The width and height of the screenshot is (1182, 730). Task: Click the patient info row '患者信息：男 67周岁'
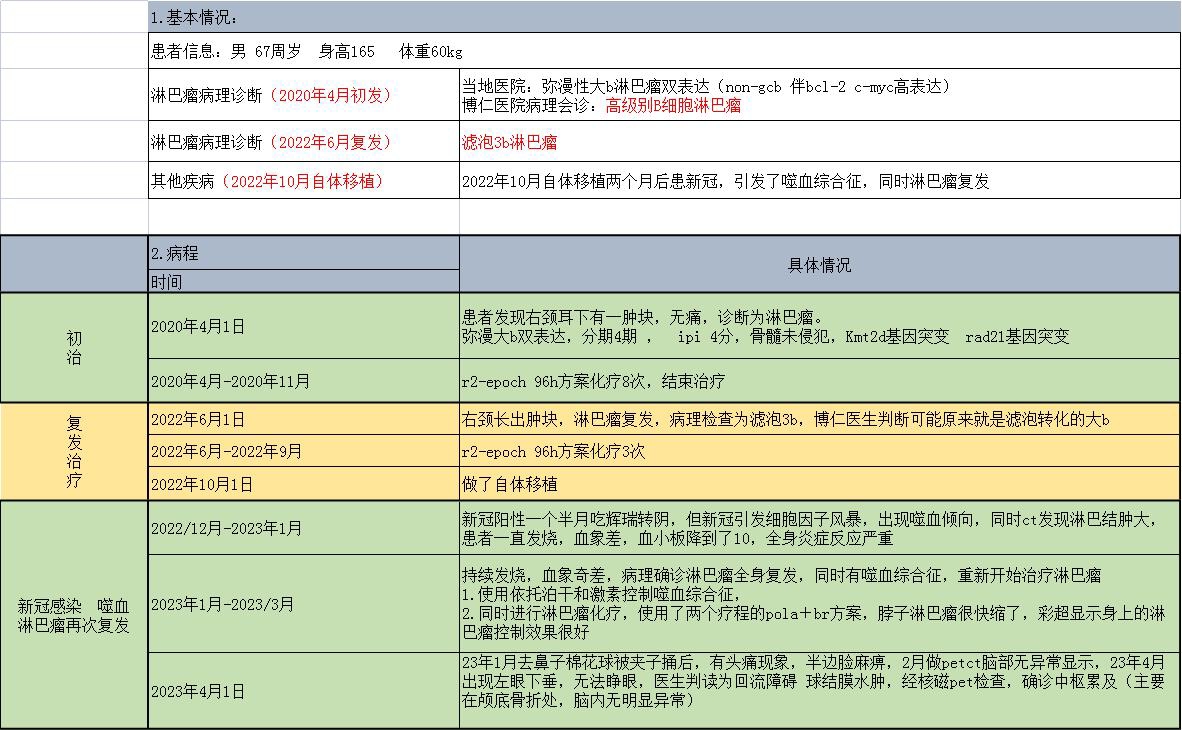tap(664, 51)
